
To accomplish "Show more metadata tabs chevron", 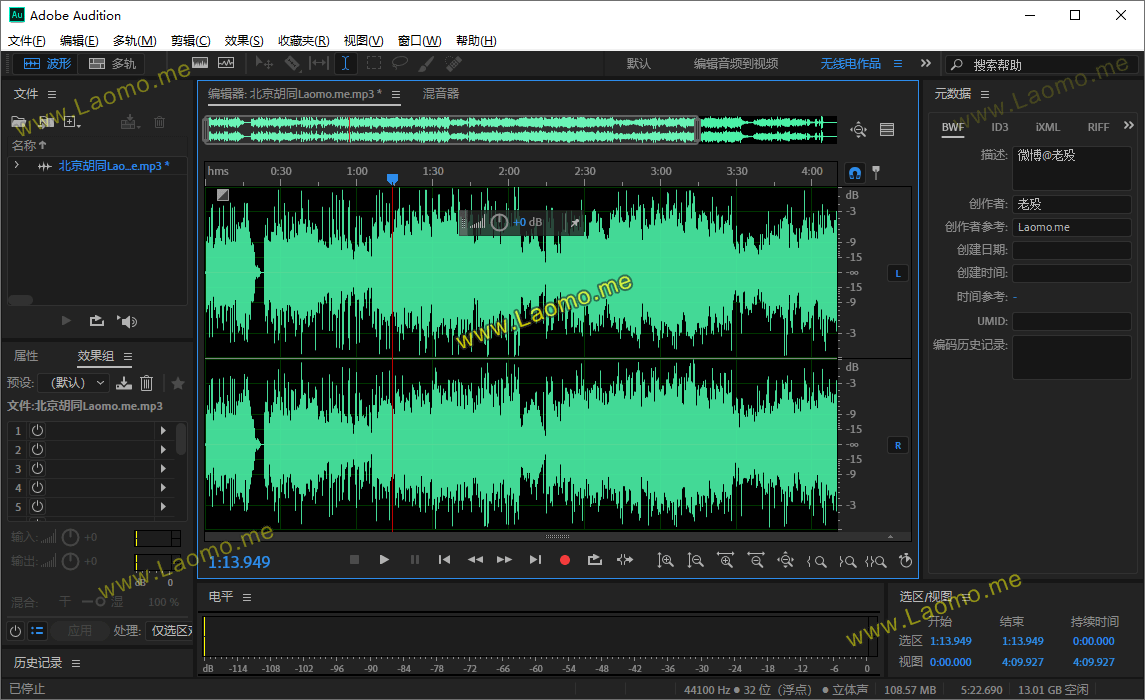I will 1129,126.
